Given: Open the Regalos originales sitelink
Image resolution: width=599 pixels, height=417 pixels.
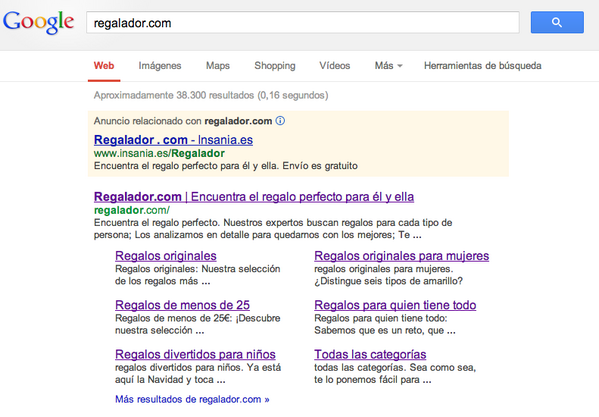Looking at the screenshot, I should click(166, 256).
